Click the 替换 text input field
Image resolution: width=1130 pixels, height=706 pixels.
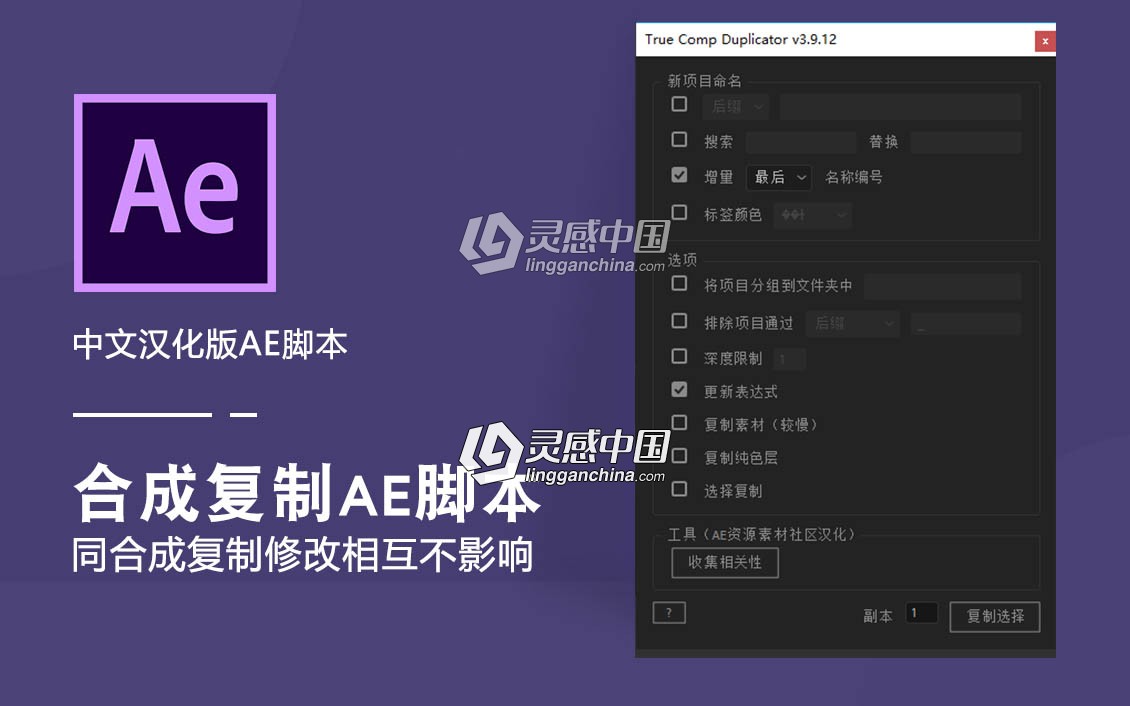[x=966, y=142]
